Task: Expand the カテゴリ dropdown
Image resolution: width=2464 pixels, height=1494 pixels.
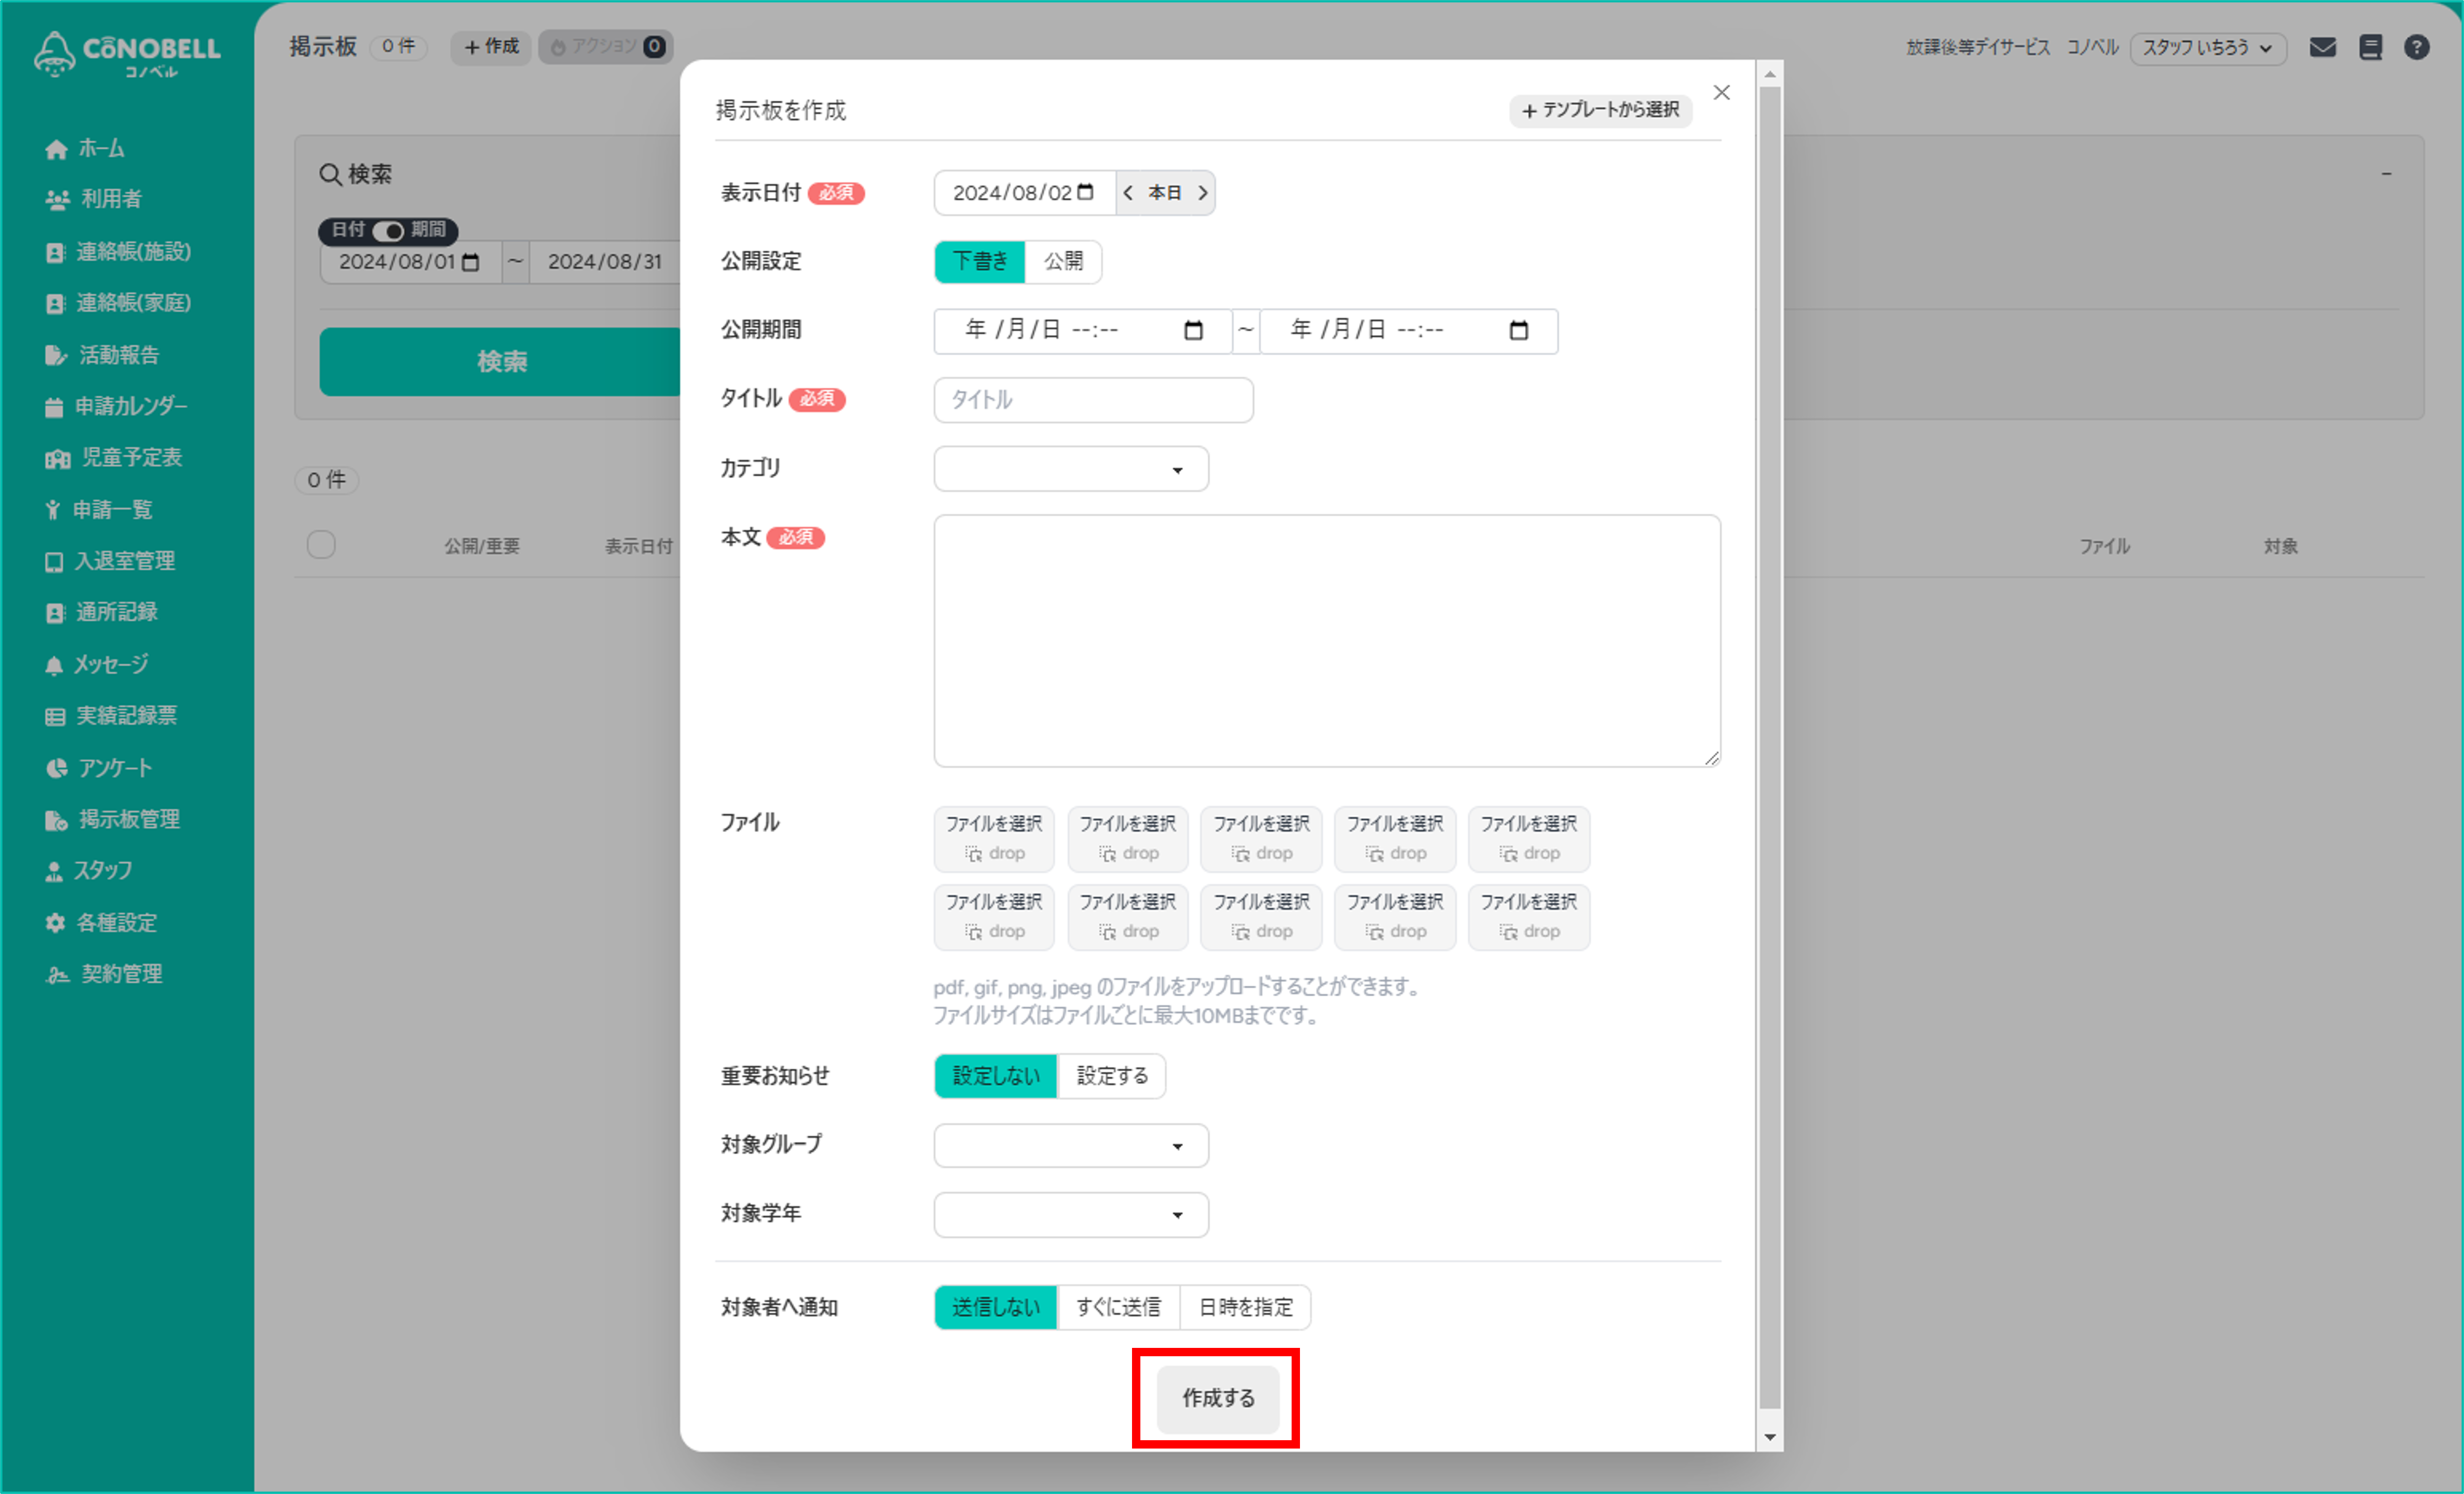Action: (1071, 469)
